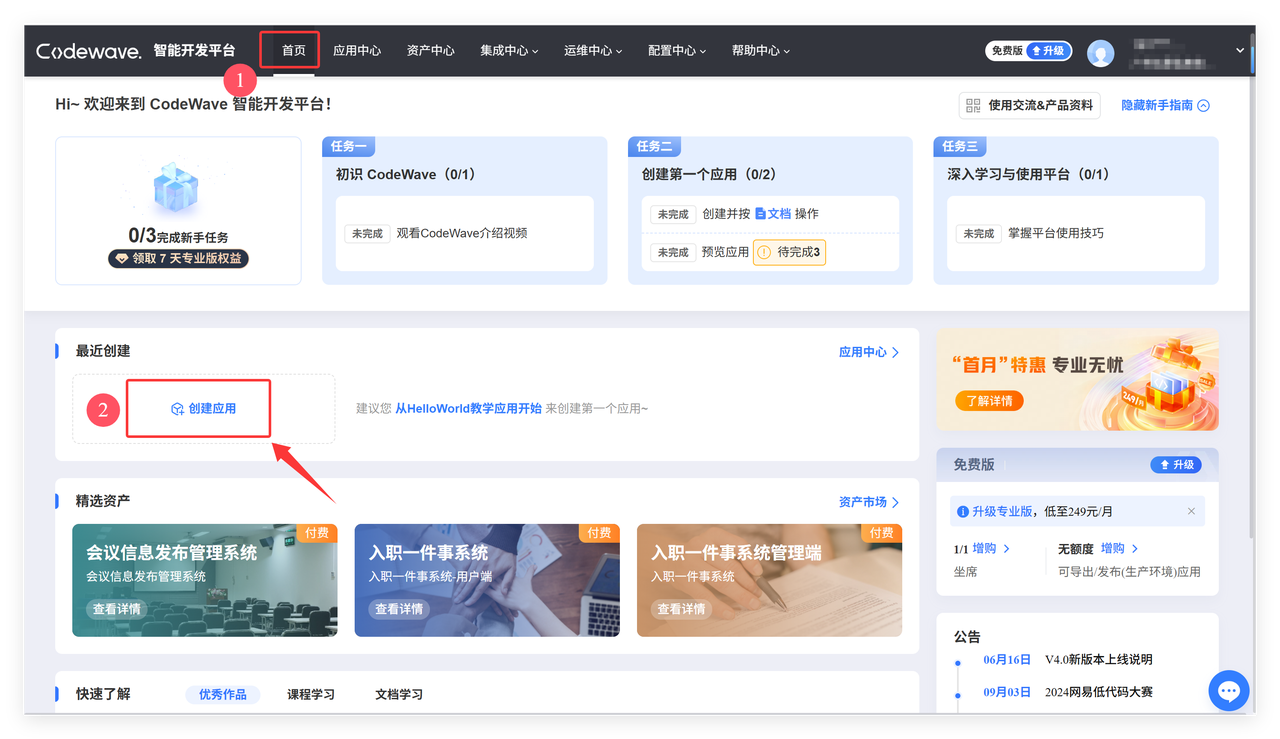The height and width of the screenshot is (739, 1280).
Task: Open the 首月特惠 promo banner
Action: pos(1078,381)
